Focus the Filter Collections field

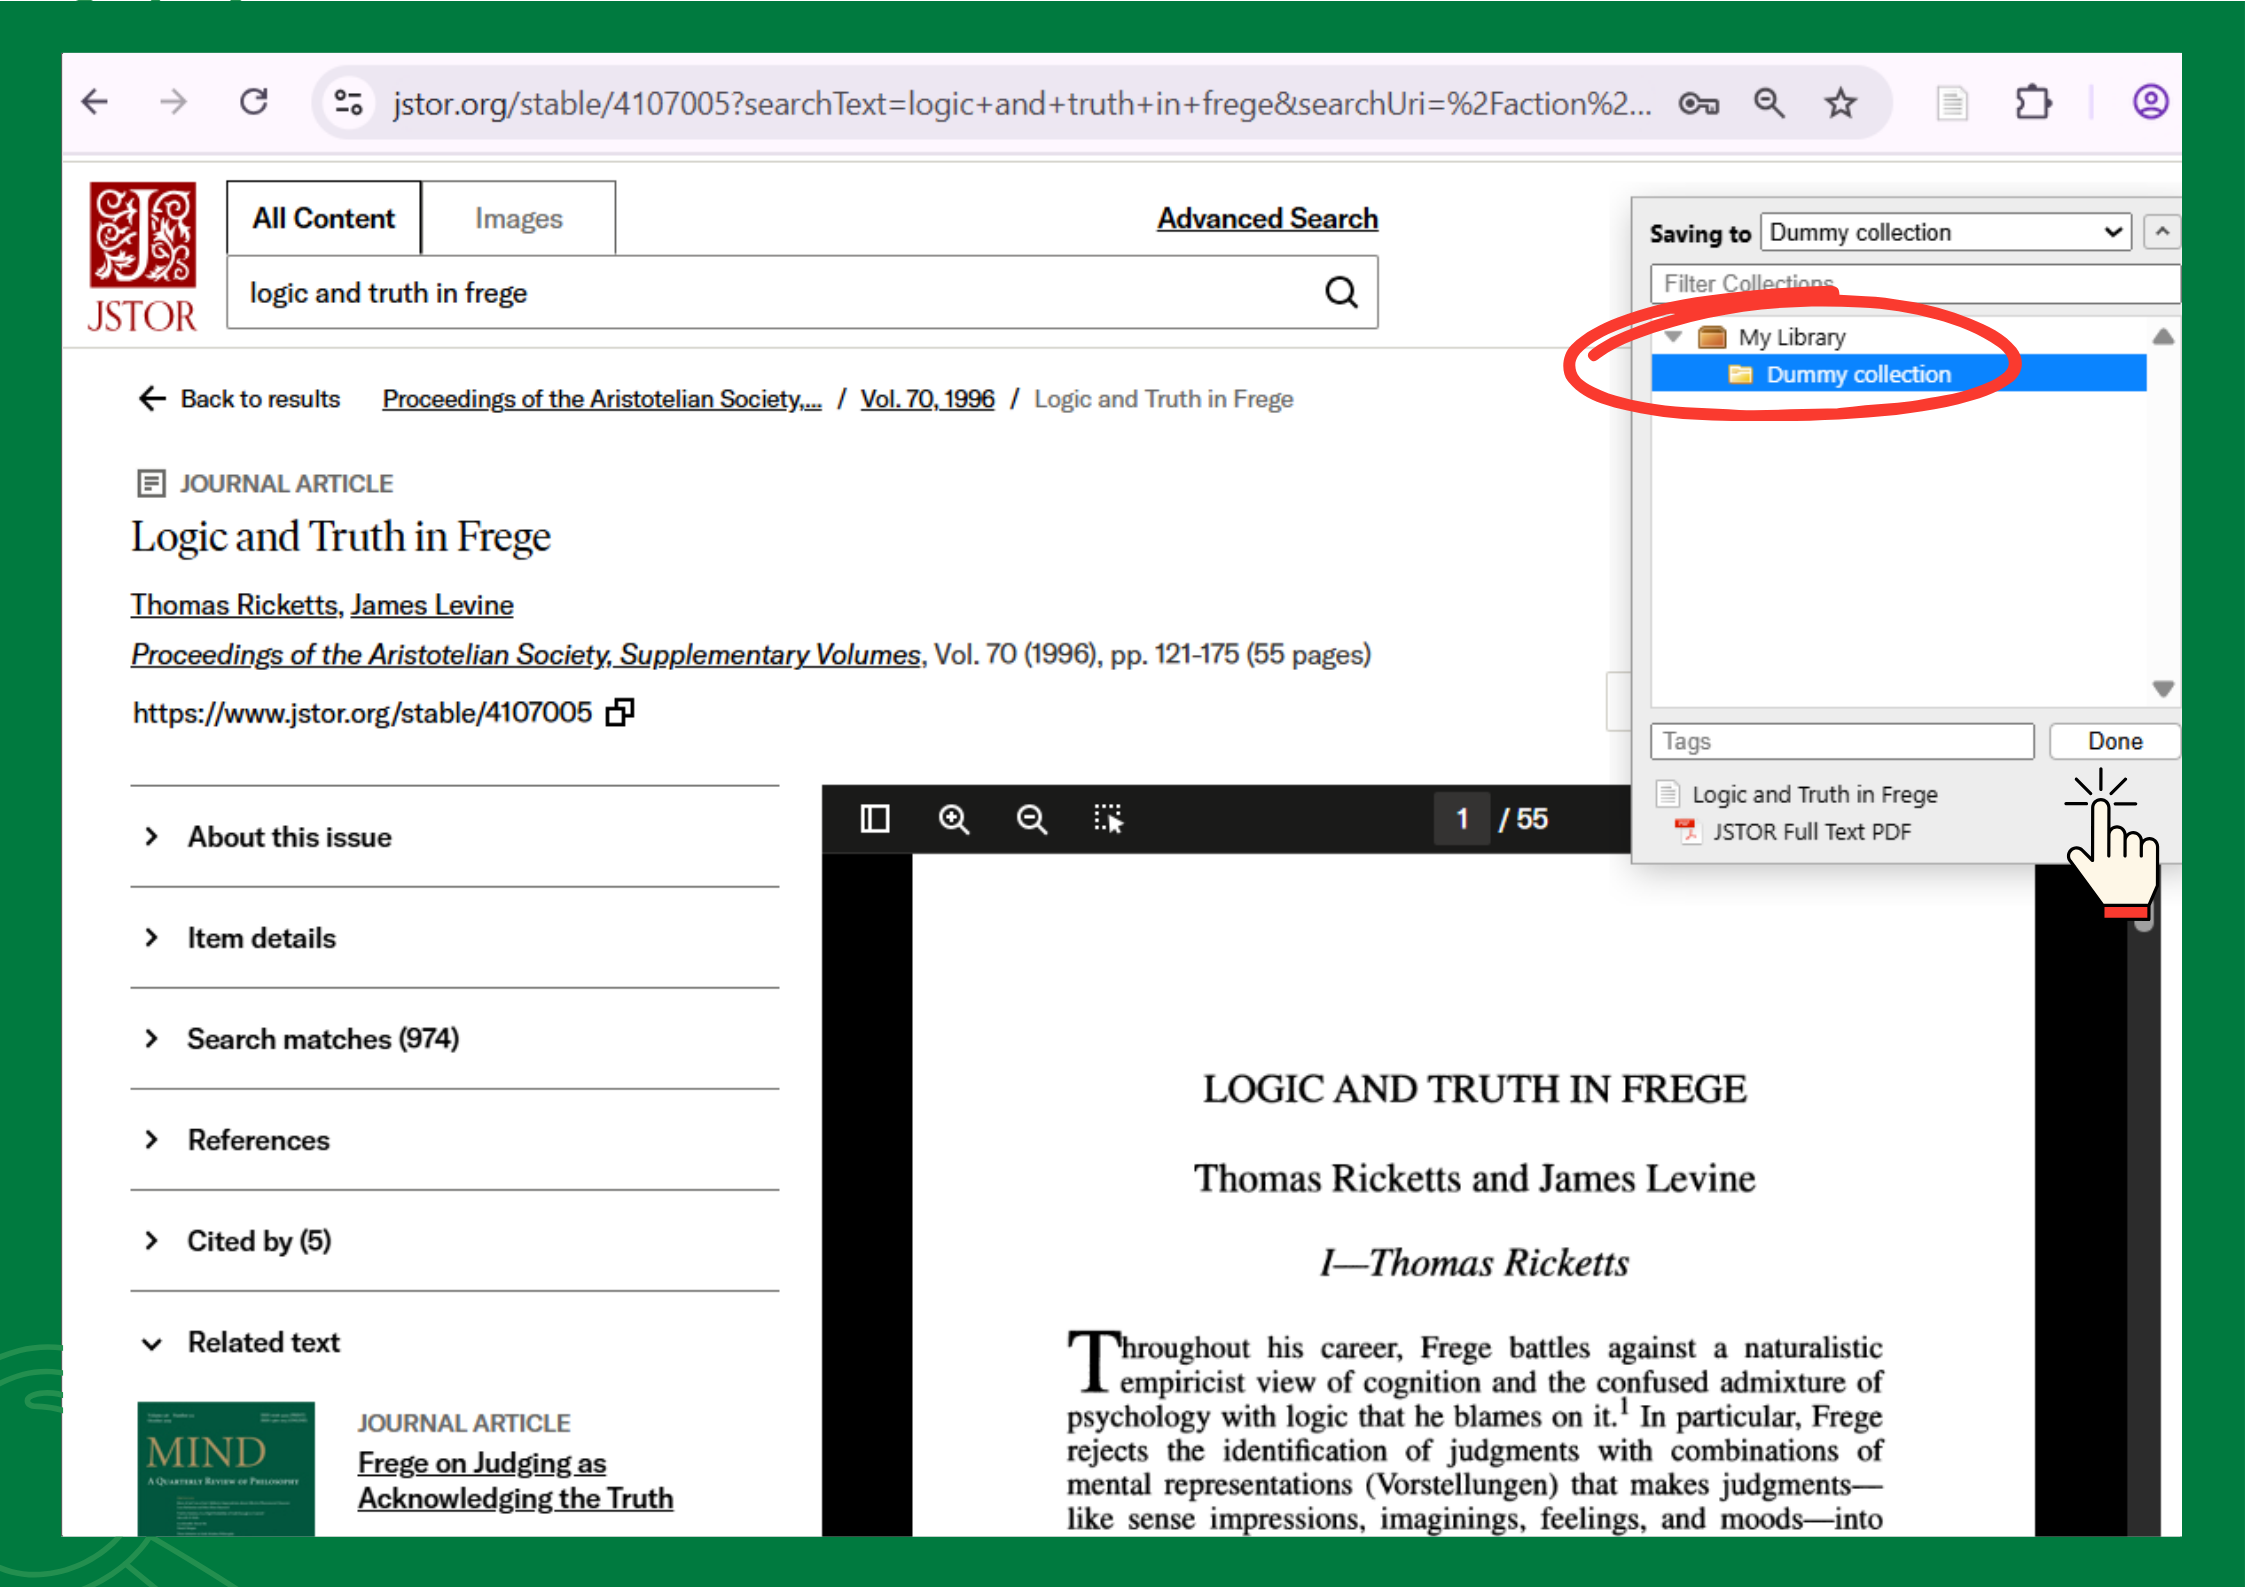pos(1914,284)
